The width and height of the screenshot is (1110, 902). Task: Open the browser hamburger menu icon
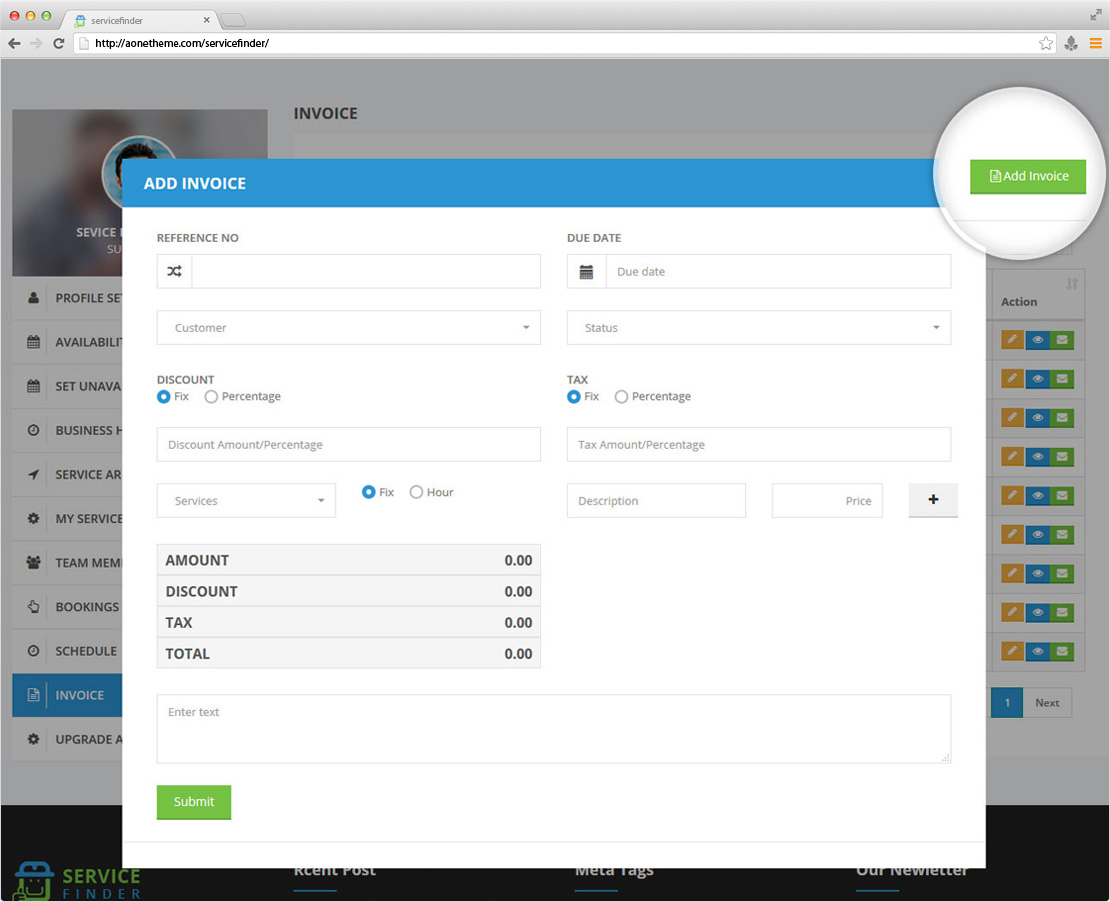pos(1096,43)
